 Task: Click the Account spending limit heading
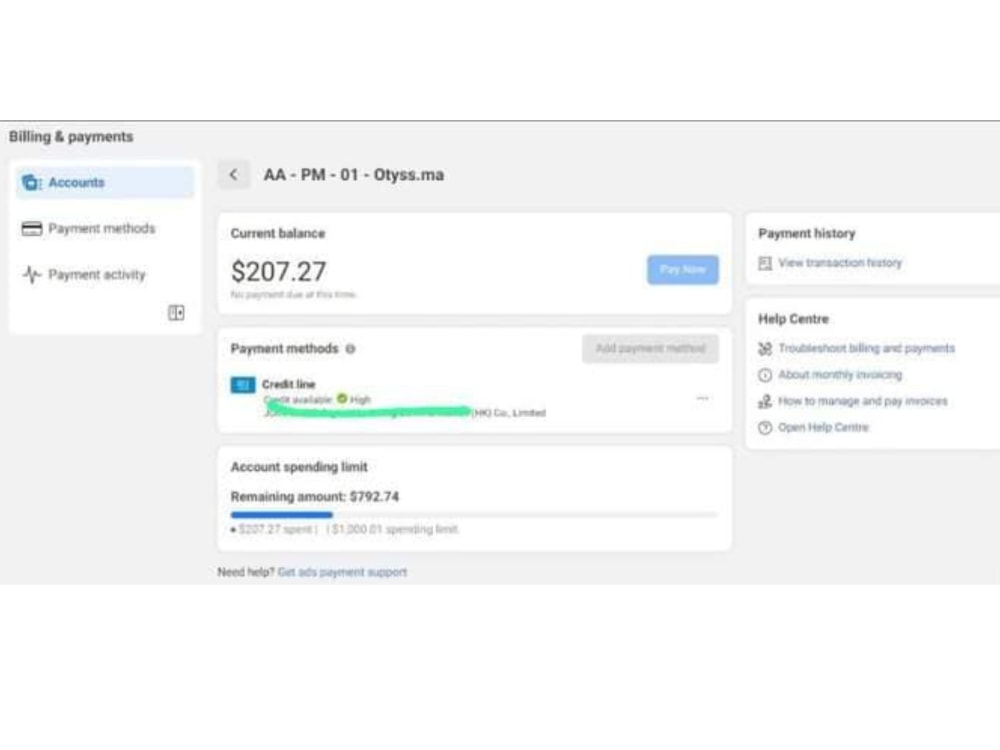coord(299,467)
